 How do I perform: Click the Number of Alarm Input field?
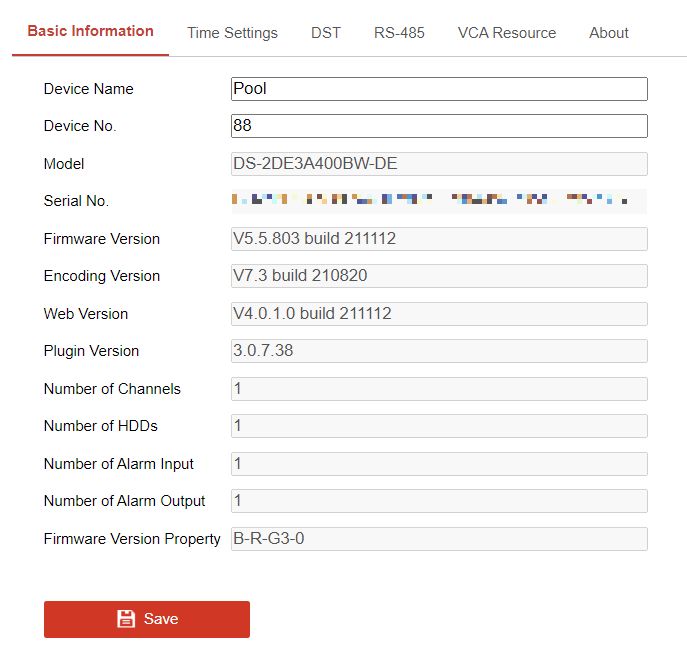[x=439, y=464]
